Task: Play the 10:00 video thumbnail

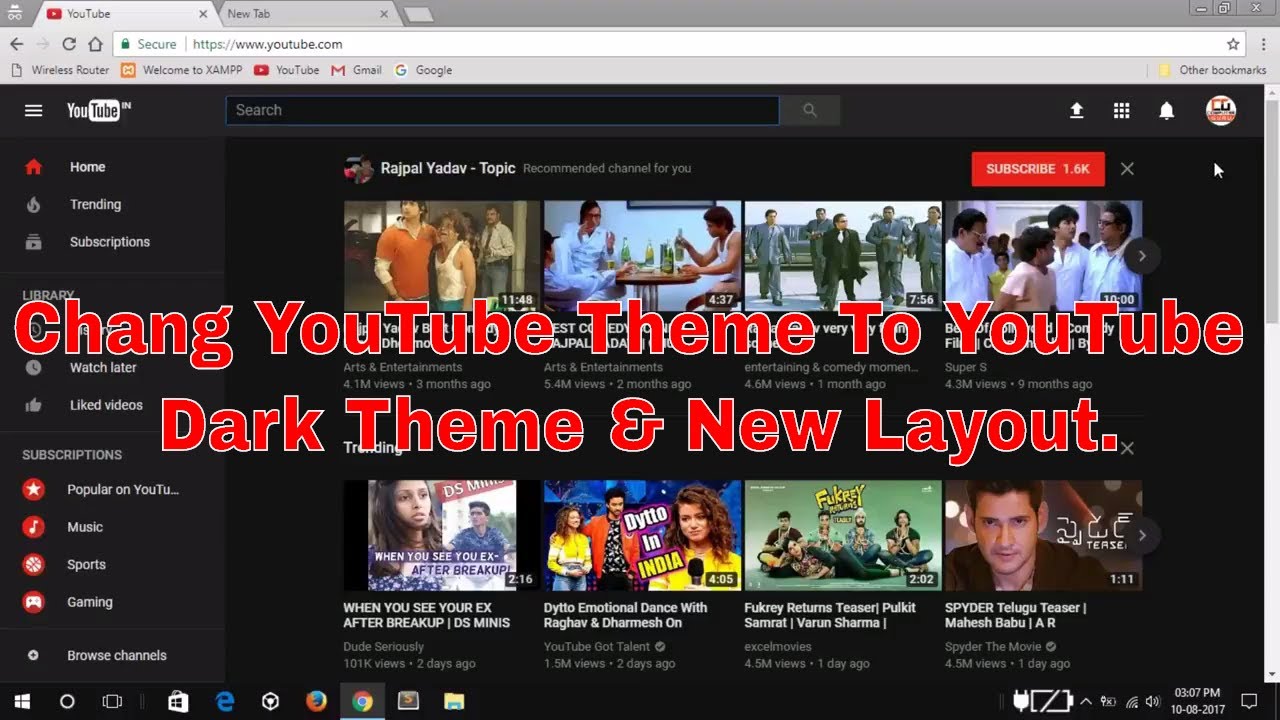Action: click(1043, 256)
